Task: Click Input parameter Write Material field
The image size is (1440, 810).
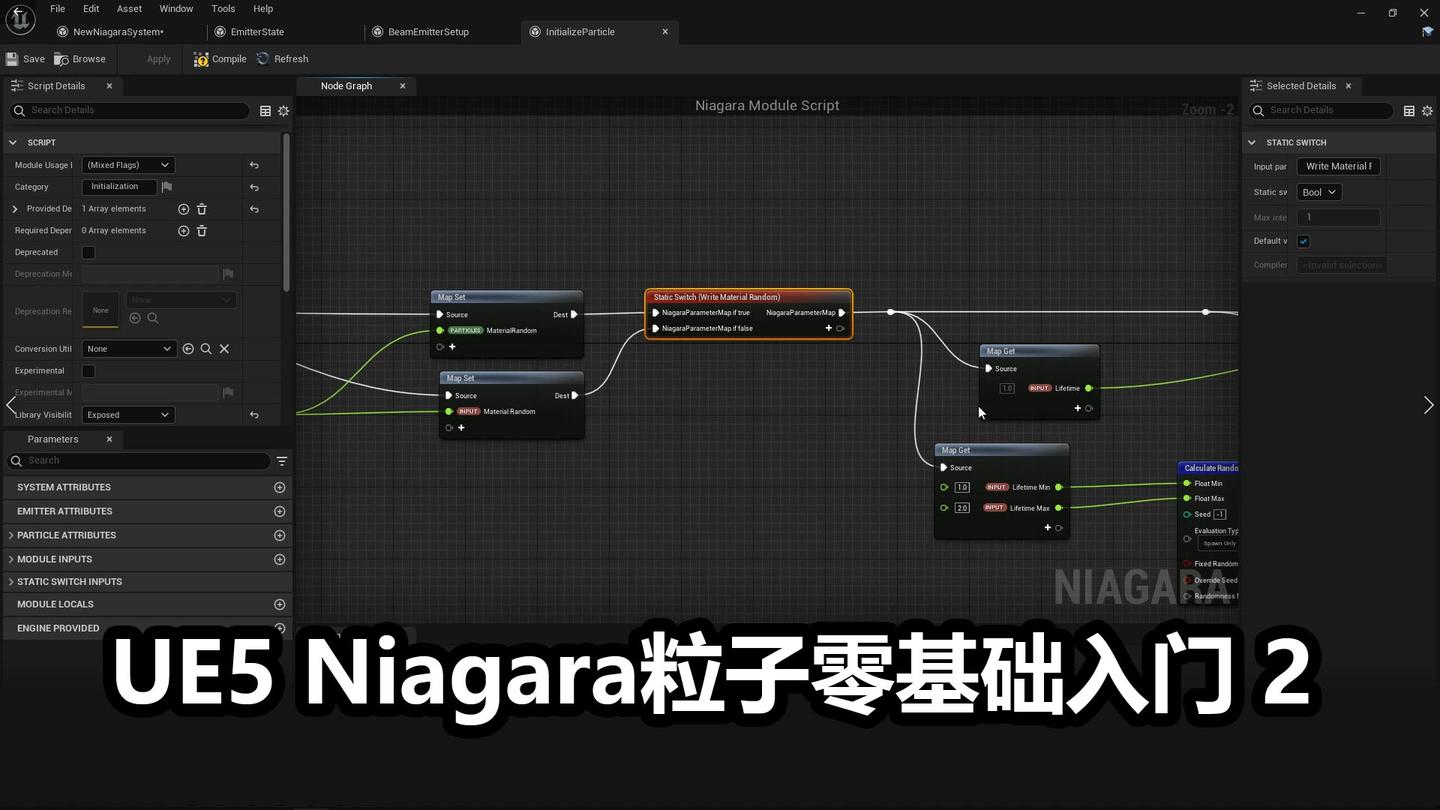Action: 1338,167
